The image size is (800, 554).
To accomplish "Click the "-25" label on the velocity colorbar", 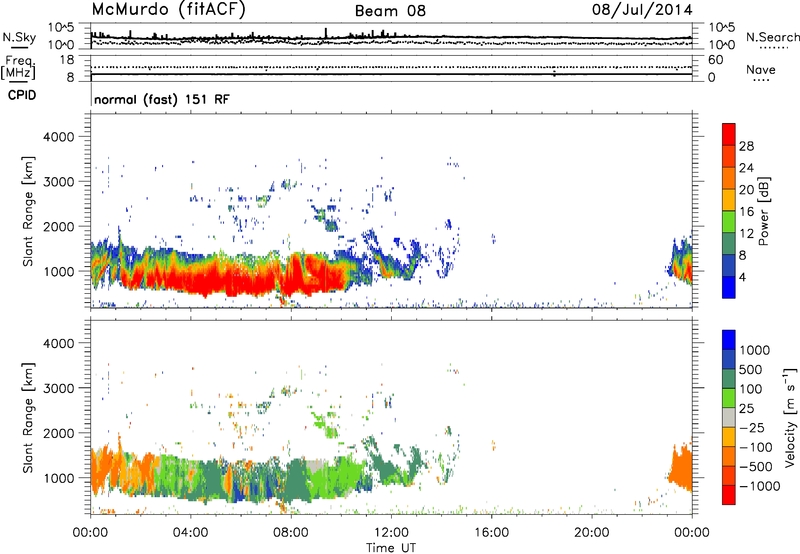I will 751,428.
